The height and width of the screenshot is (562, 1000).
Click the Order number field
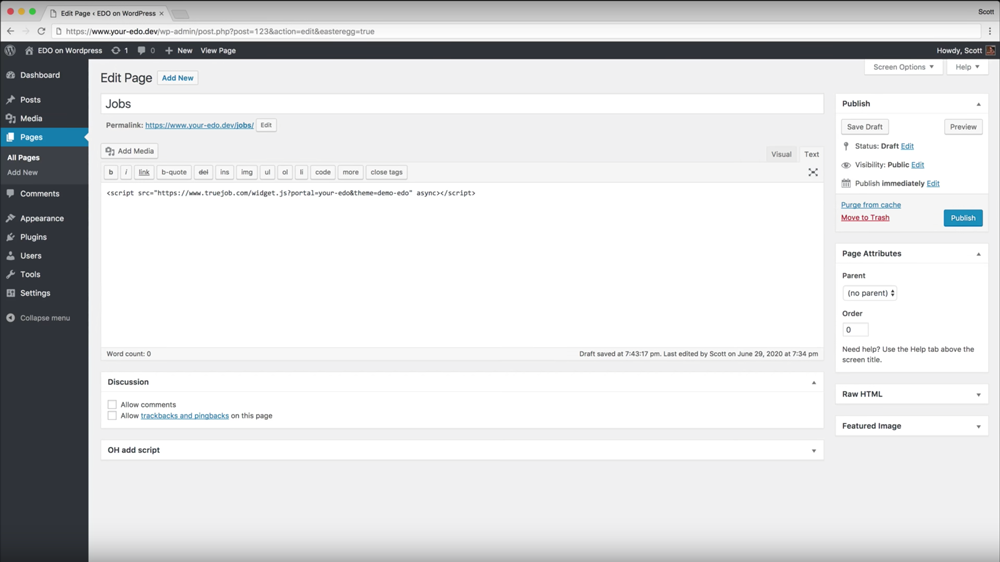[855, 330]
